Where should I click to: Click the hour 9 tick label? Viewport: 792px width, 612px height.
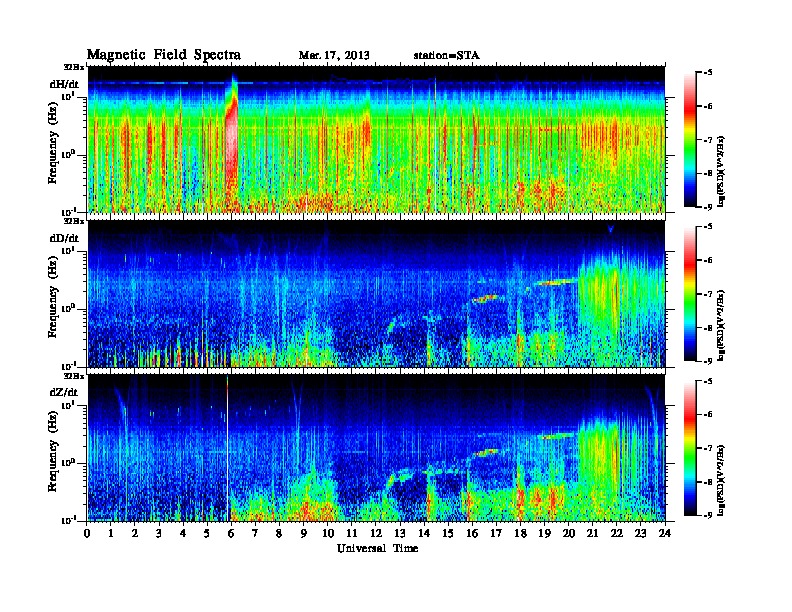pos(304,533)
